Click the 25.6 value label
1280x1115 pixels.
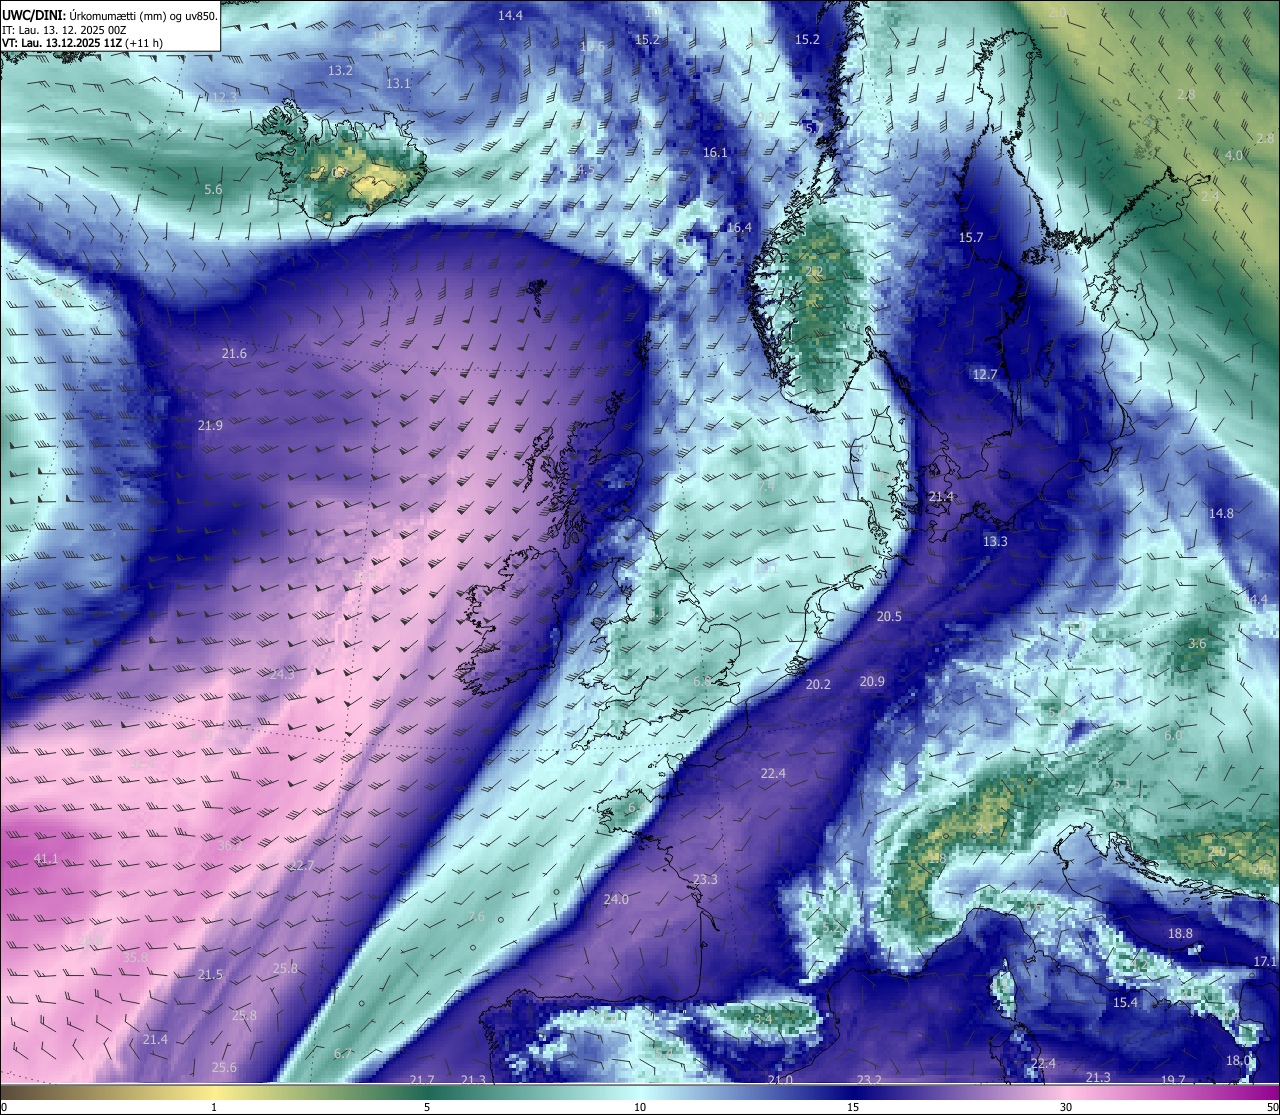(x=224, y=1067)
